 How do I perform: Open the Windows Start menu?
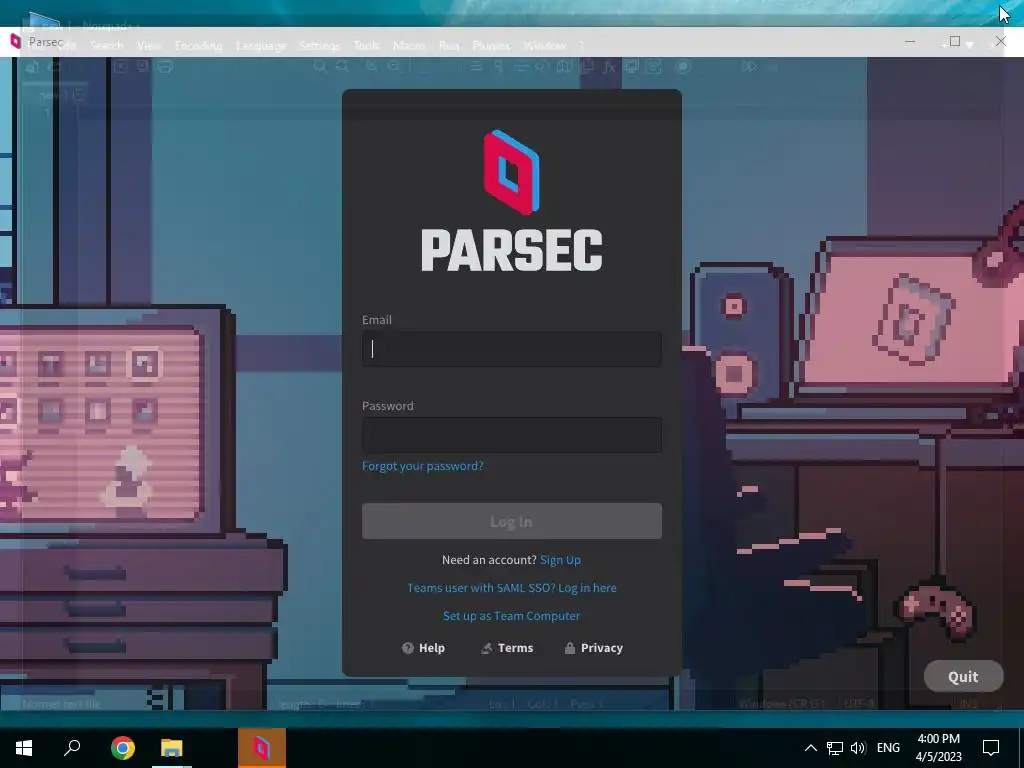(x=24, y=748)
